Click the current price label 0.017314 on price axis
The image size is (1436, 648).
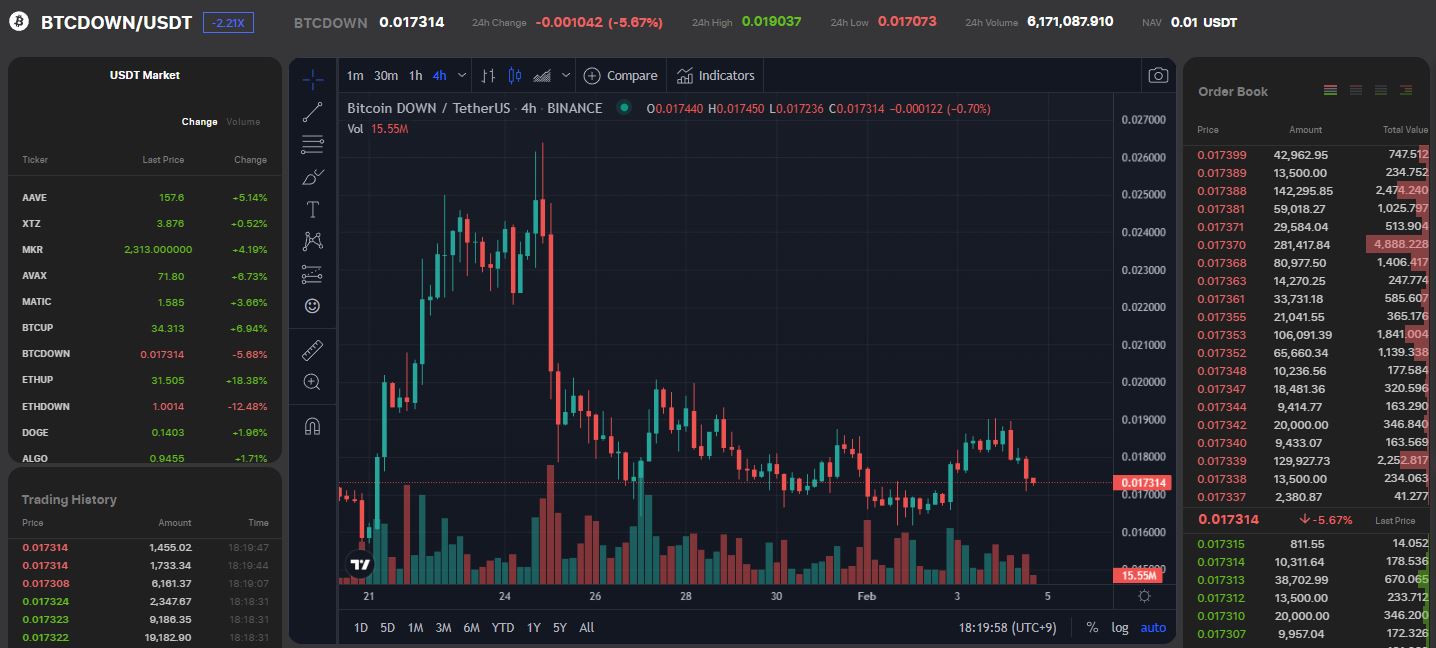pos(1141,483)
